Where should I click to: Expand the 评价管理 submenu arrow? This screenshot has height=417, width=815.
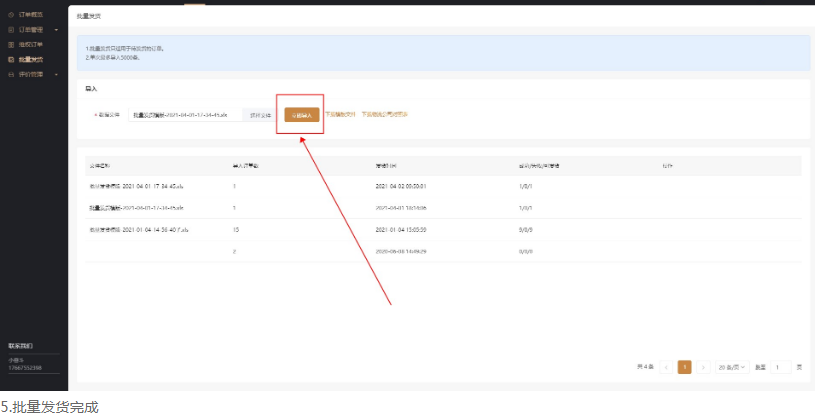pos(57,74)
